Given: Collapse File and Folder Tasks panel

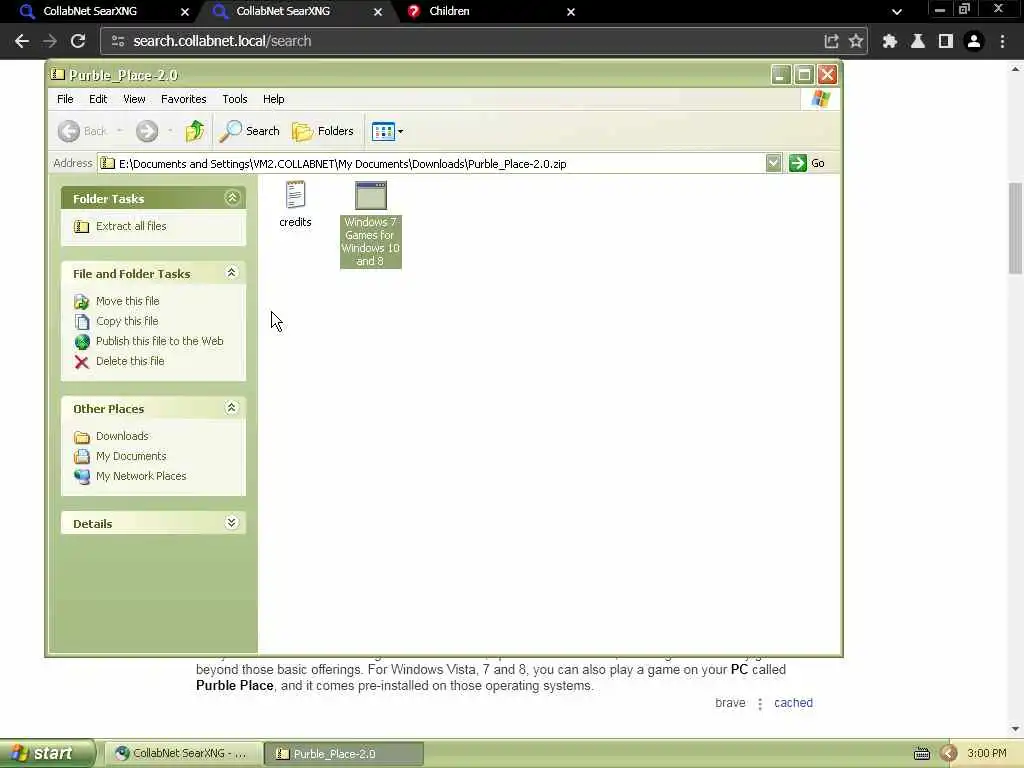Looking at the screenshot, I should [231, 272].
